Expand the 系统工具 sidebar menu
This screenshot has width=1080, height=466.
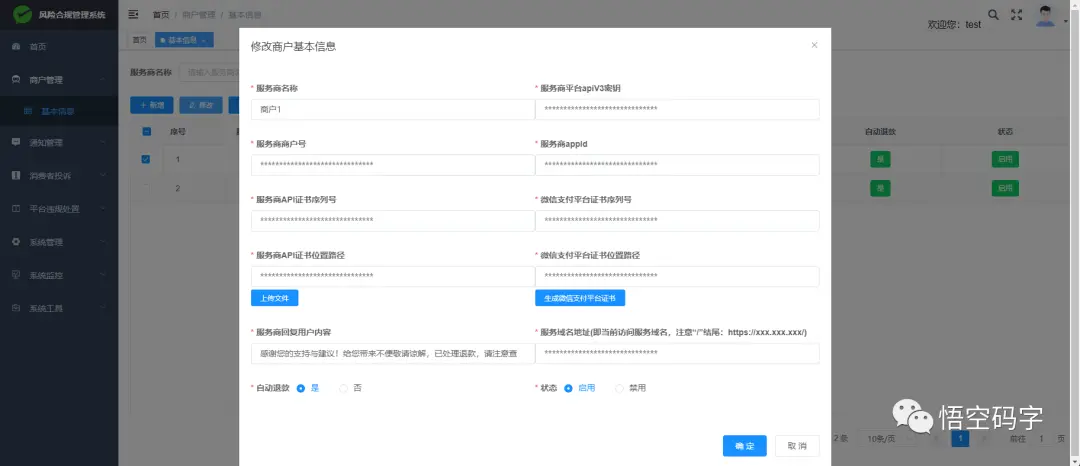pos(59,308)
